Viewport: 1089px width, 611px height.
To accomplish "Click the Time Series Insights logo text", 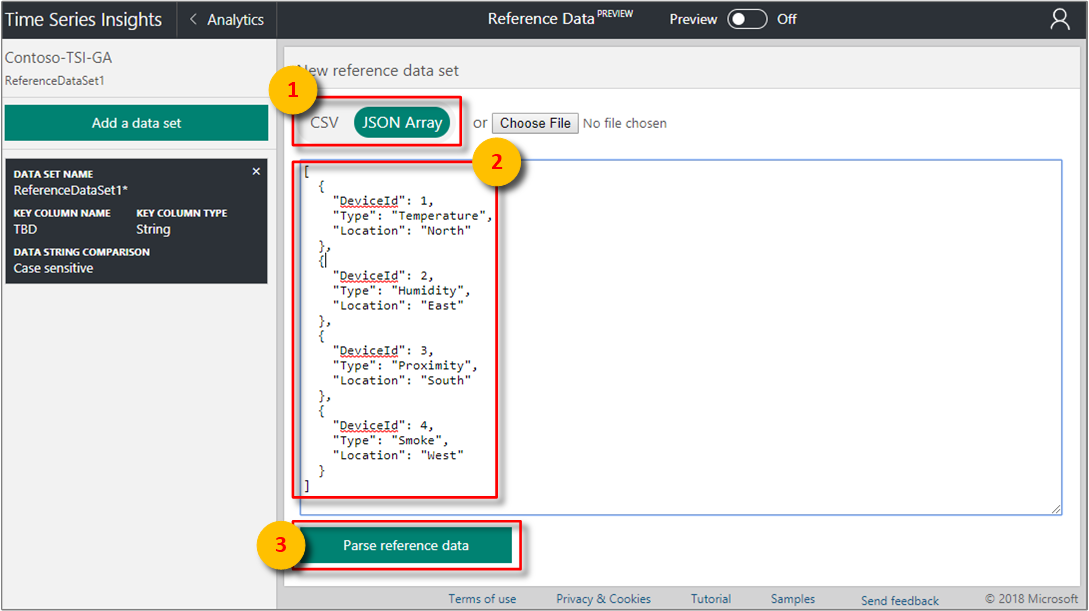I will (x=85, y=18).
